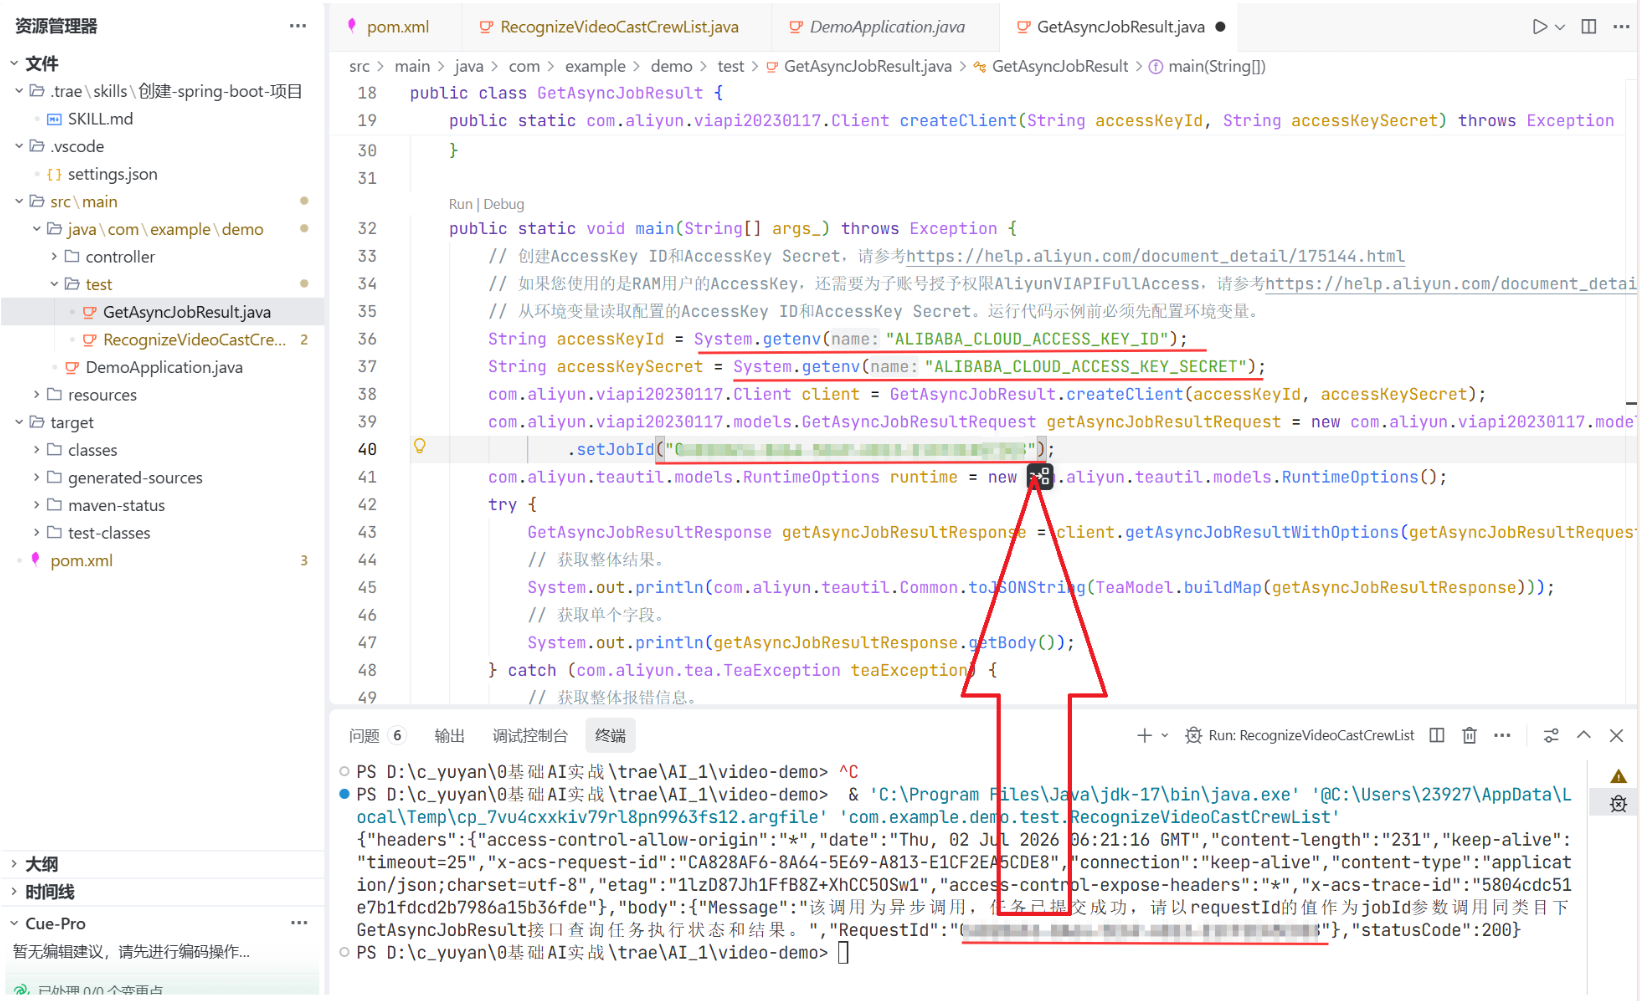Screen dimensions: 1640x1001
Task: Click the Run code lens above main
Action: point(460,204)
